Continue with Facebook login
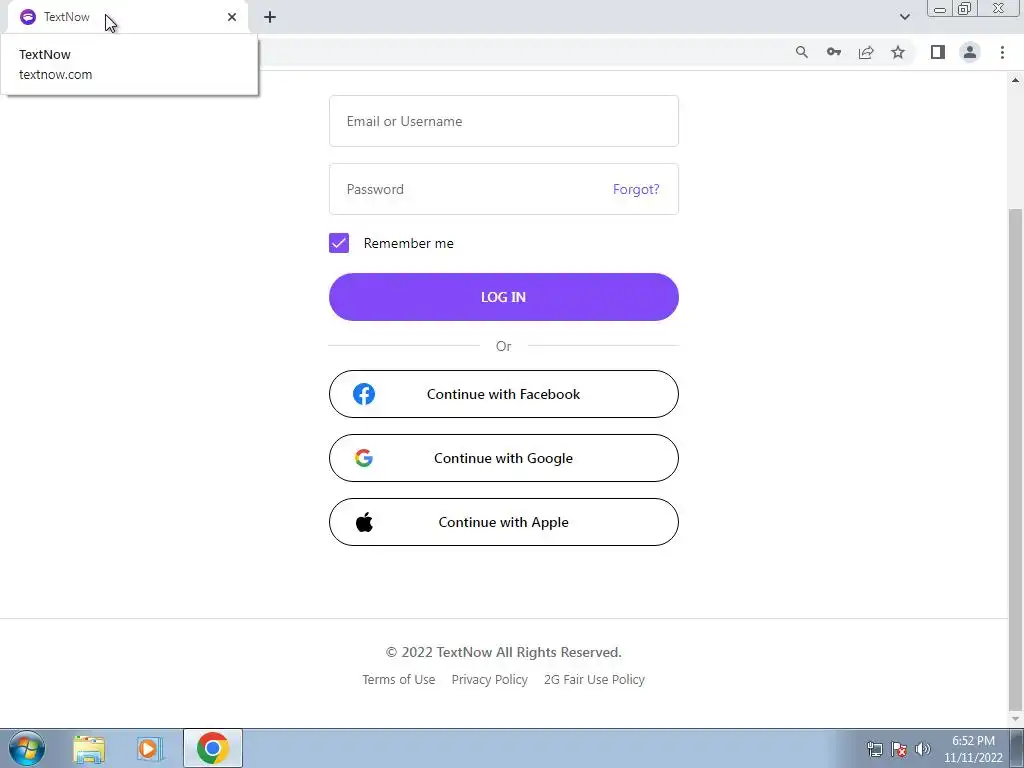Viewport: 1024px width, 768px height. [x=504, y=394]
